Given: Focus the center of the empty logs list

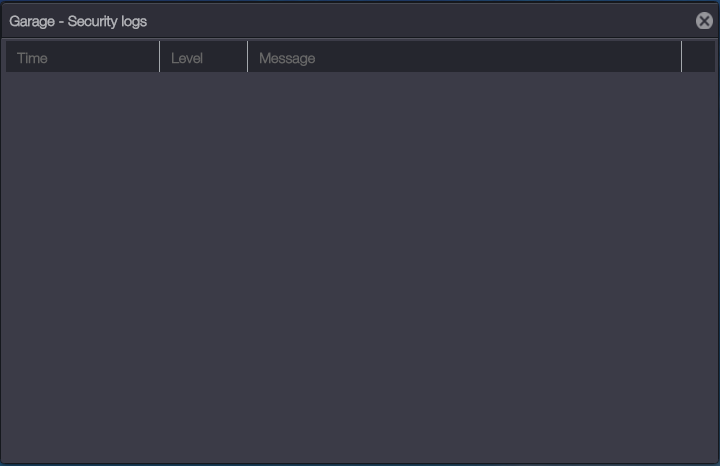Looking at the screenshot, I should click(360, 265).
